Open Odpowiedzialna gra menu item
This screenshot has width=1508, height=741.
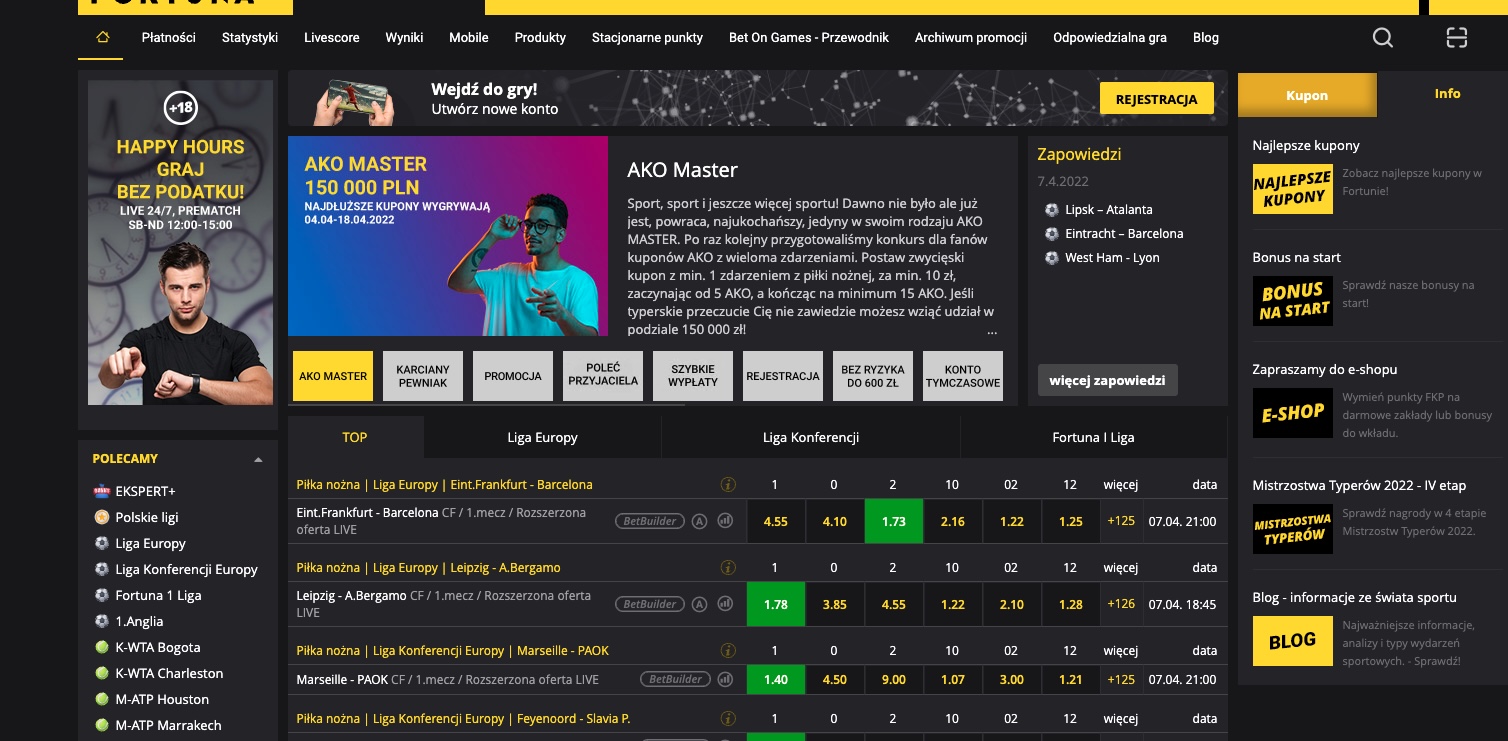1110,38
